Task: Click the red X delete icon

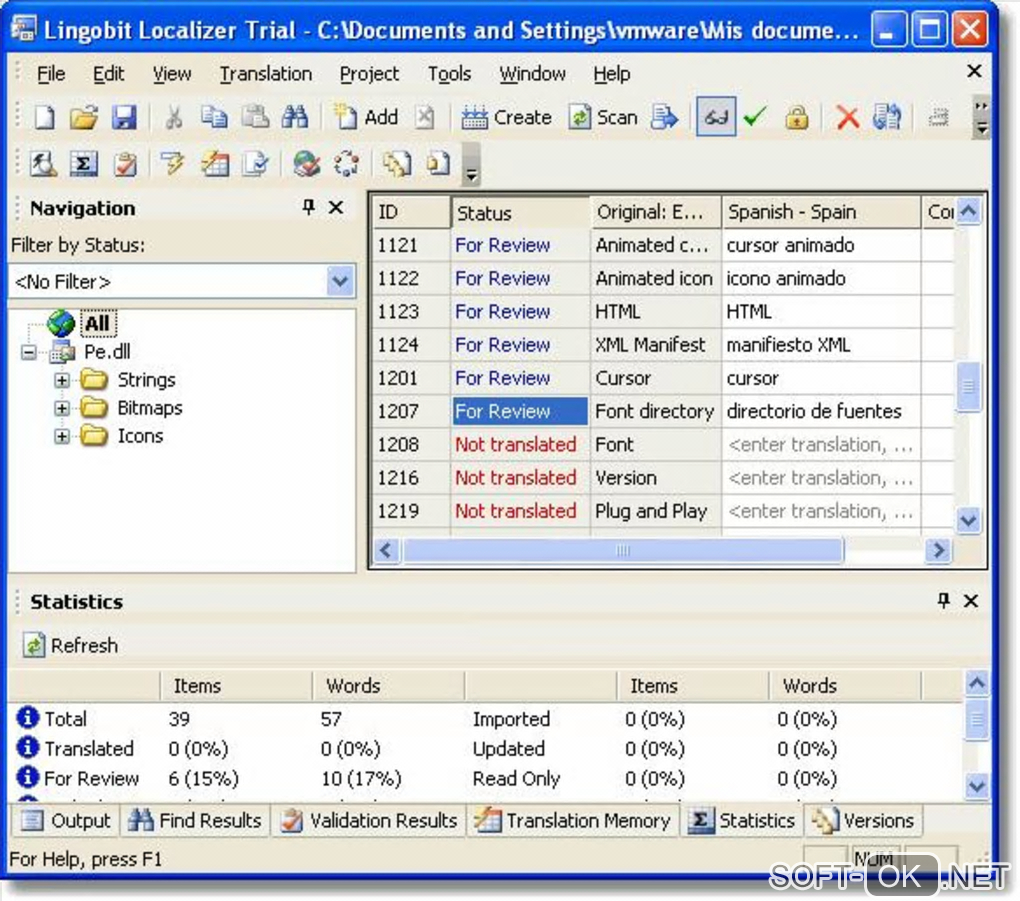Action: click(x=847, y=118)
